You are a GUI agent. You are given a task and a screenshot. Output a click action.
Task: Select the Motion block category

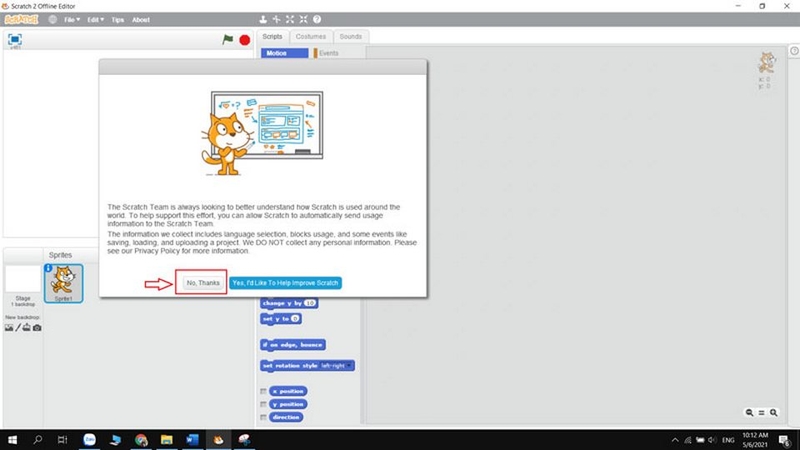[285, 53]
